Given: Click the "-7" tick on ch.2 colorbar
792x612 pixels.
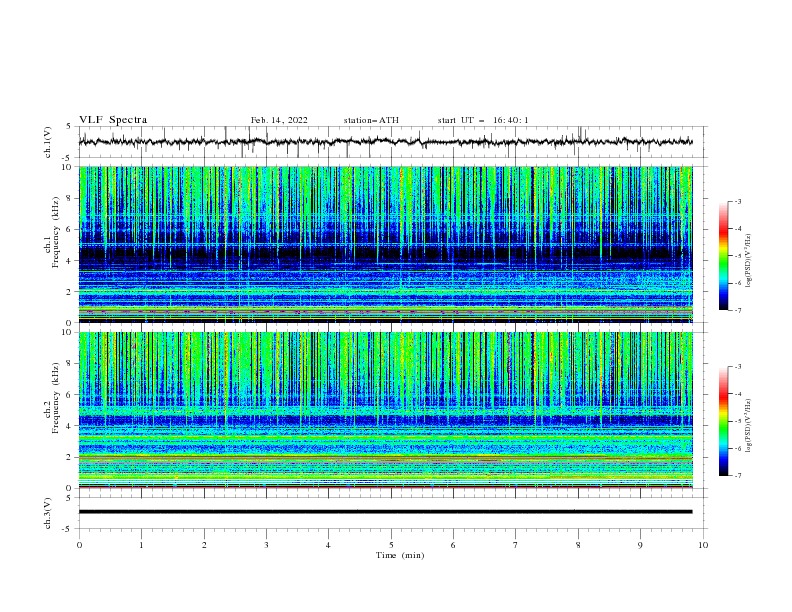Looking at the screenshot, I should point(737,476).
